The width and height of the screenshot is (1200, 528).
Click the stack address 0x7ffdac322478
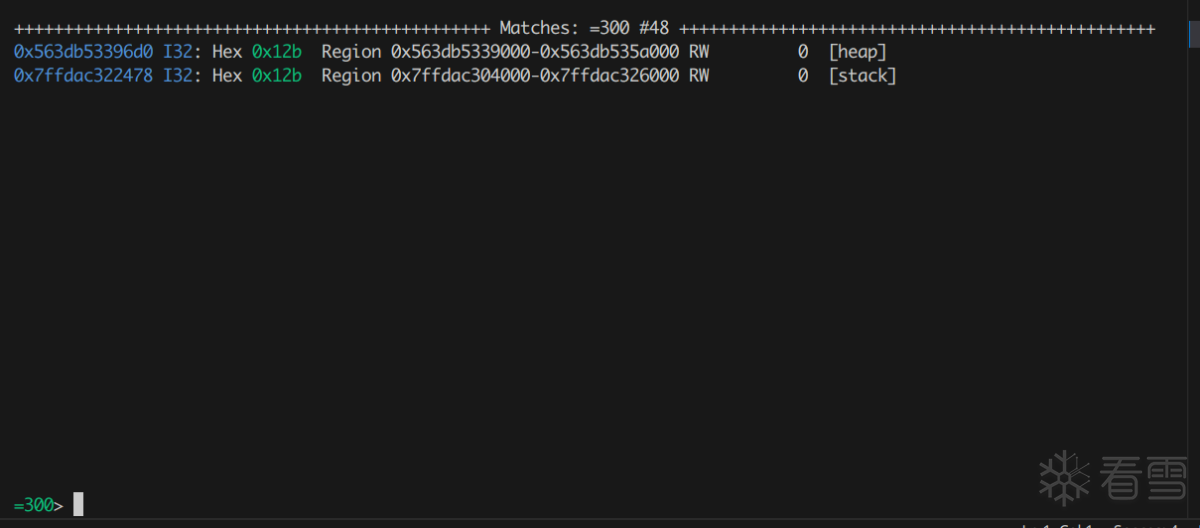(83, 76)
